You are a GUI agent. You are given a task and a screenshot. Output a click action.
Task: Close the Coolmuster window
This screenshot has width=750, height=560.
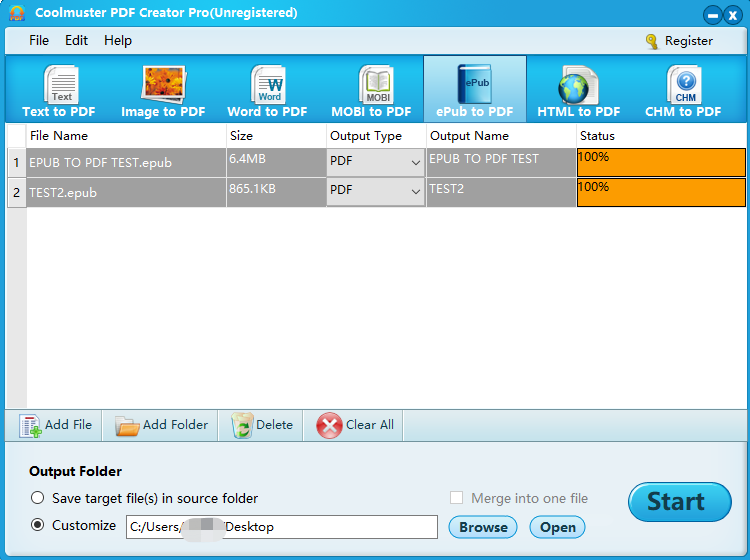733,15
